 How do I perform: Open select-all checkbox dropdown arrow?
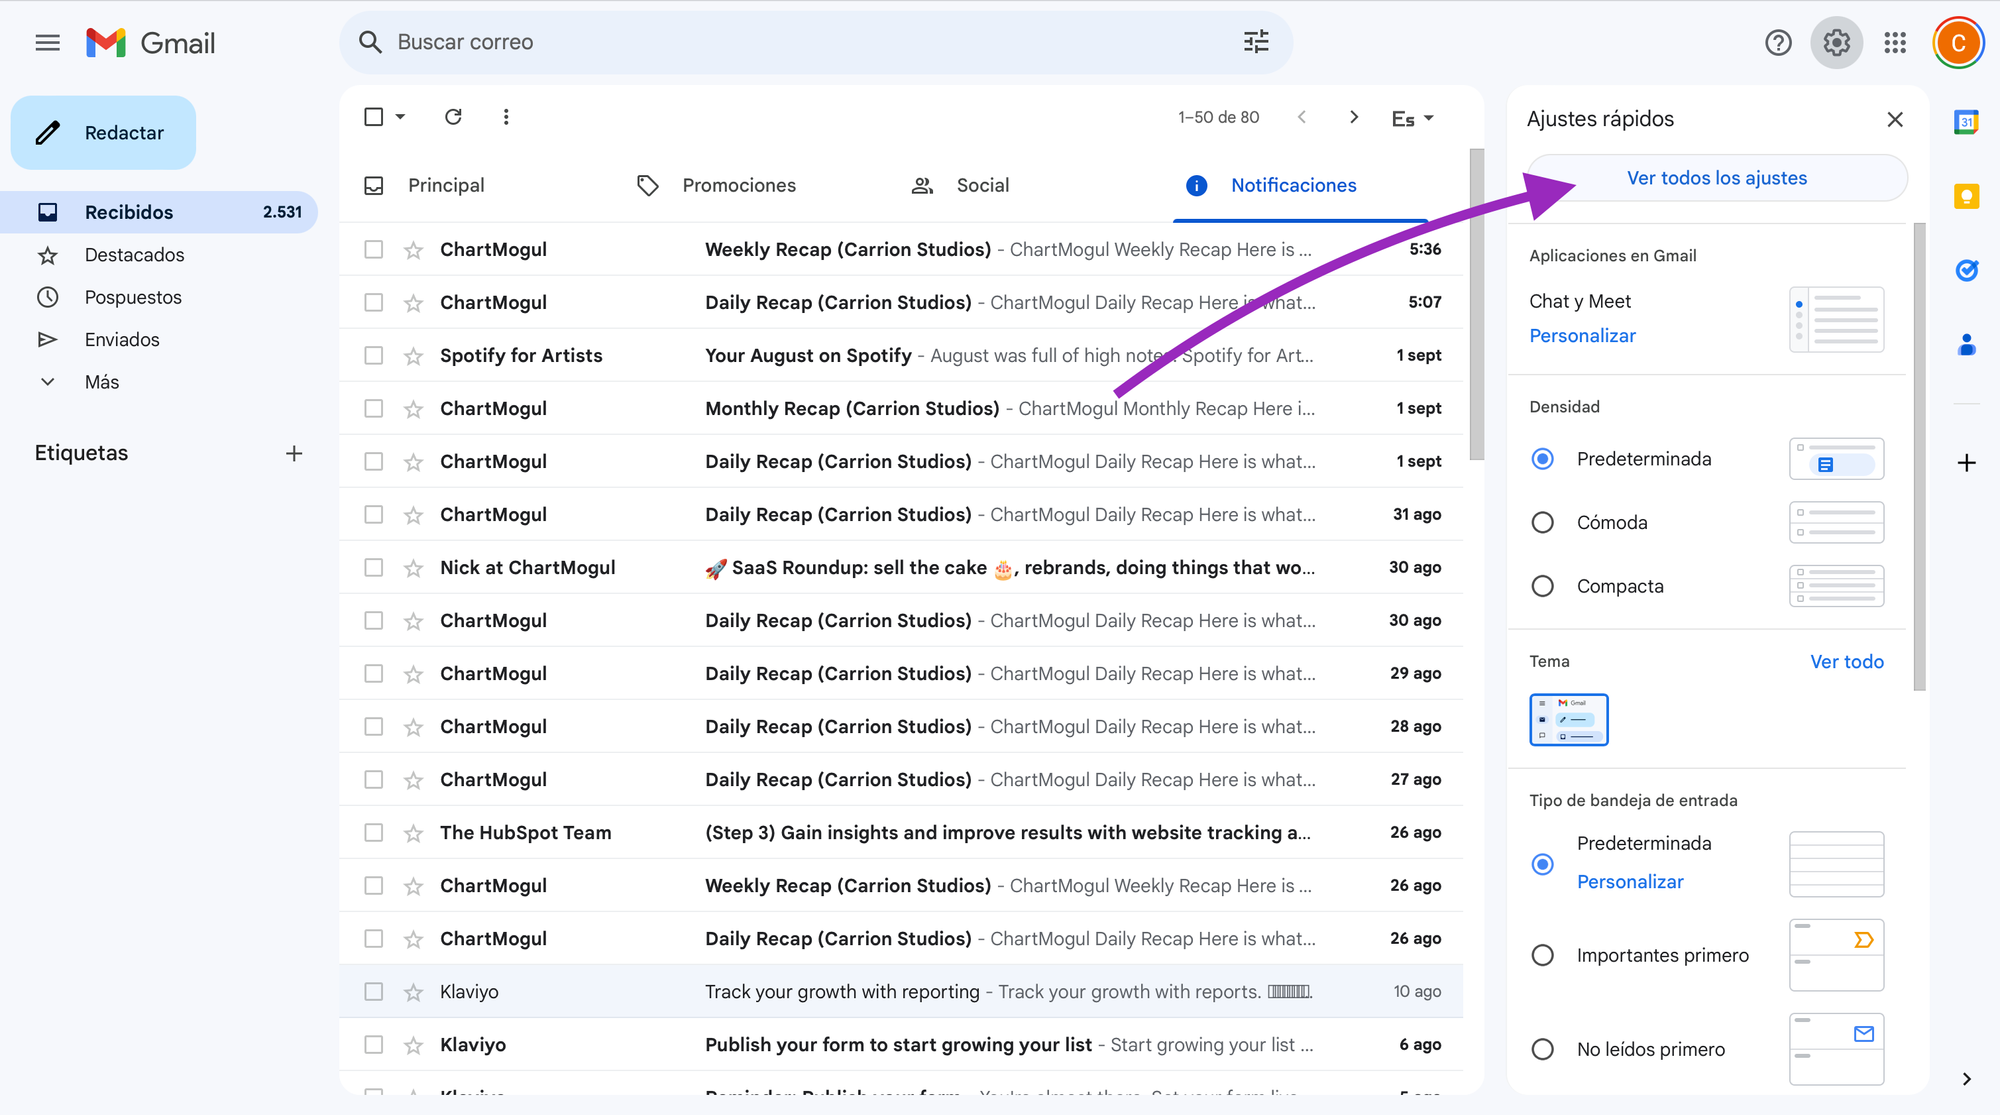pos(401,117)
